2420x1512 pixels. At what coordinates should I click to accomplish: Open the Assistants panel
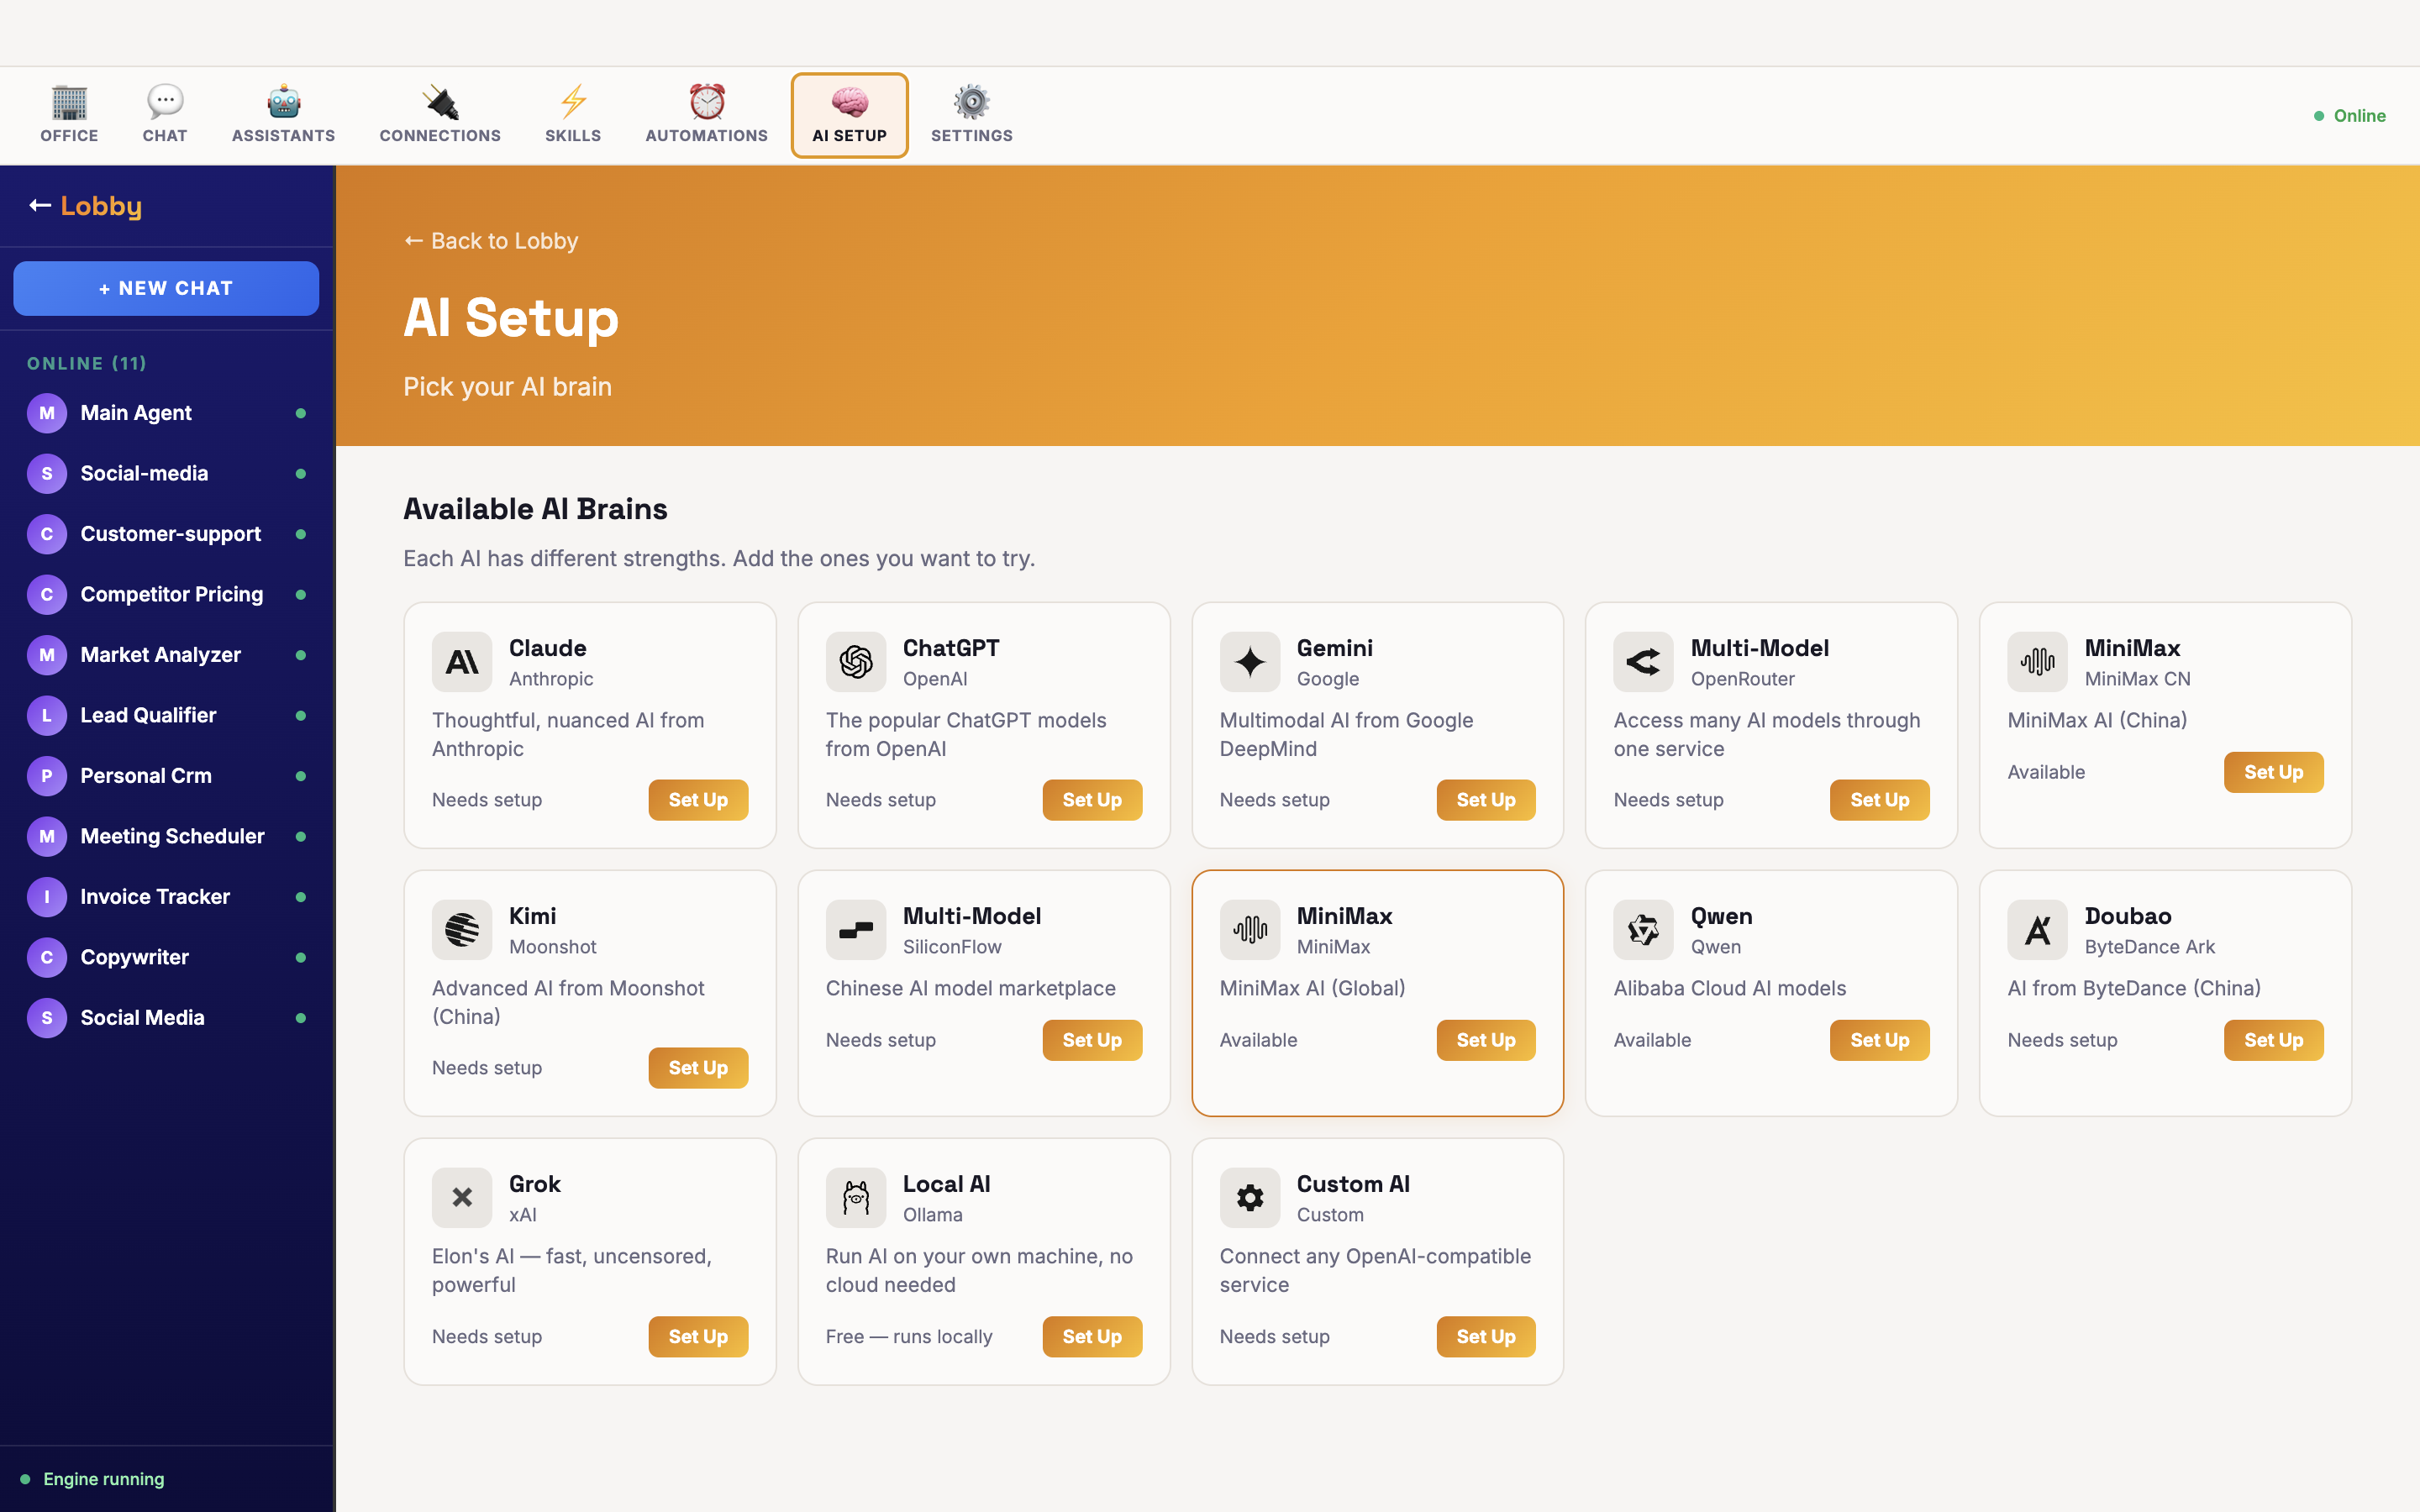point(283,113)
